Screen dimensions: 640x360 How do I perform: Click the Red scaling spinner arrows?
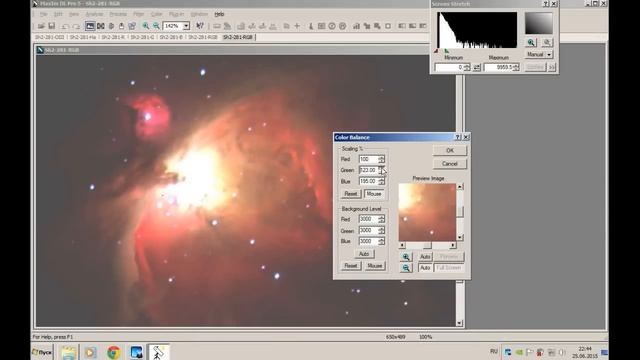381,159
